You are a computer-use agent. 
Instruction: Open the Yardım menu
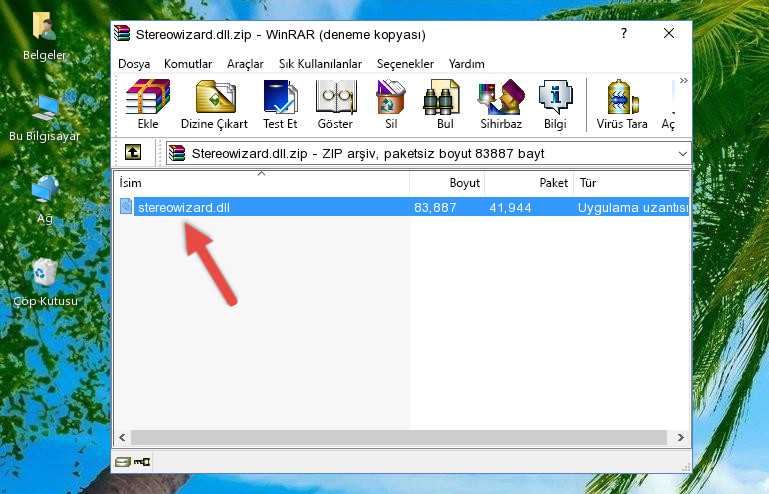click(466, 64)
